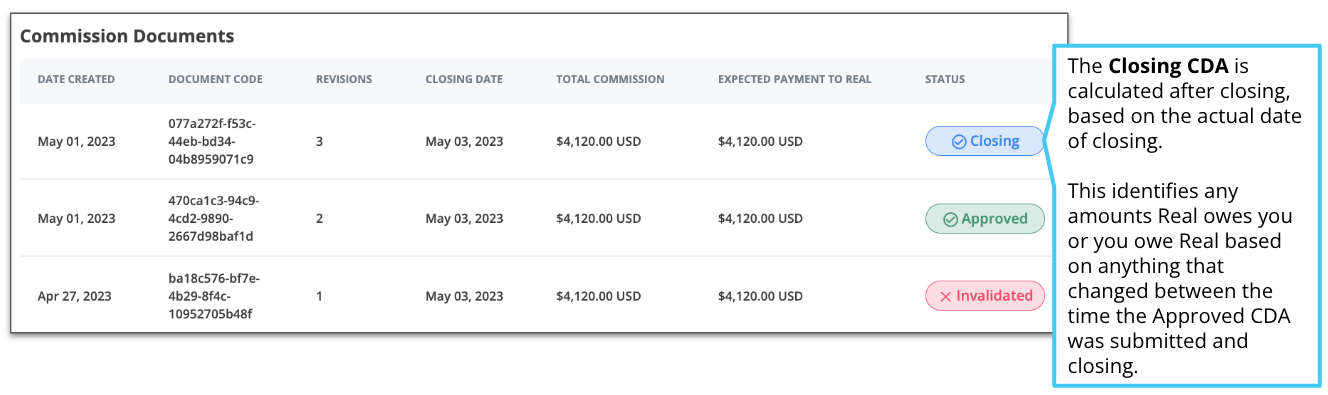Sort by Status column header
Viewport: 1328px width, 395px height.
[x=945, y=79]
